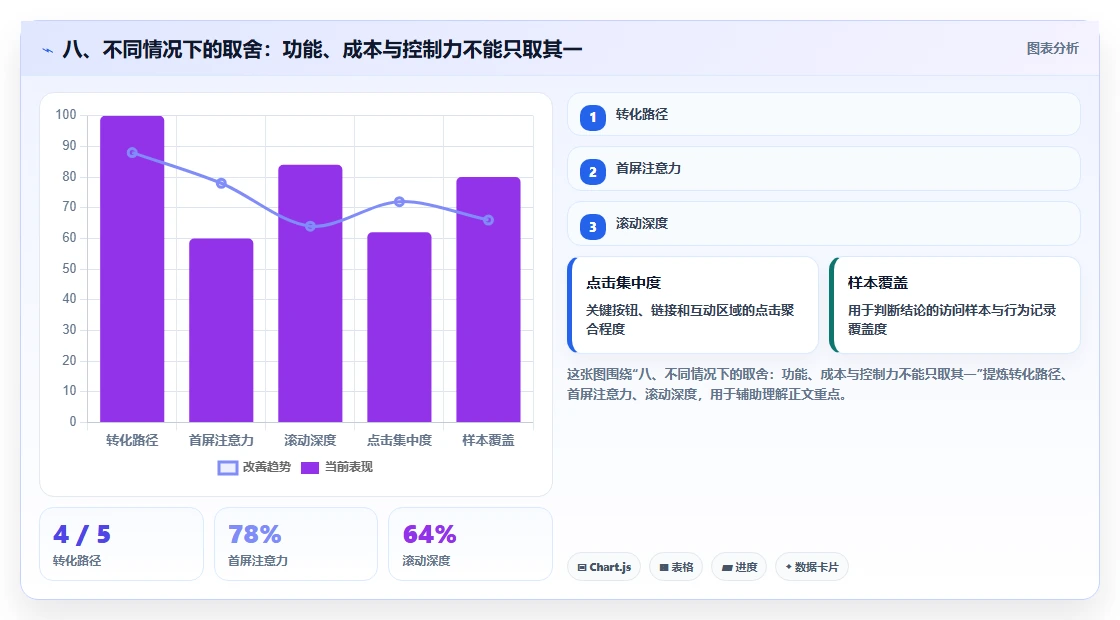Click the 改善趋势 legend label
Screen dimensions: 1120x620
(x=267, y=467)
